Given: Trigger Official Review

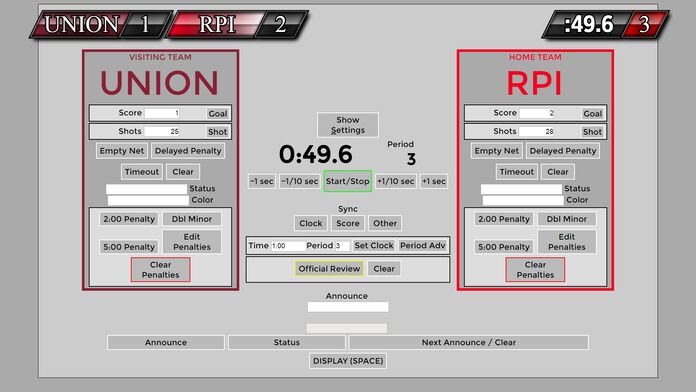Looking at the screenshot, I should point(329,269).
